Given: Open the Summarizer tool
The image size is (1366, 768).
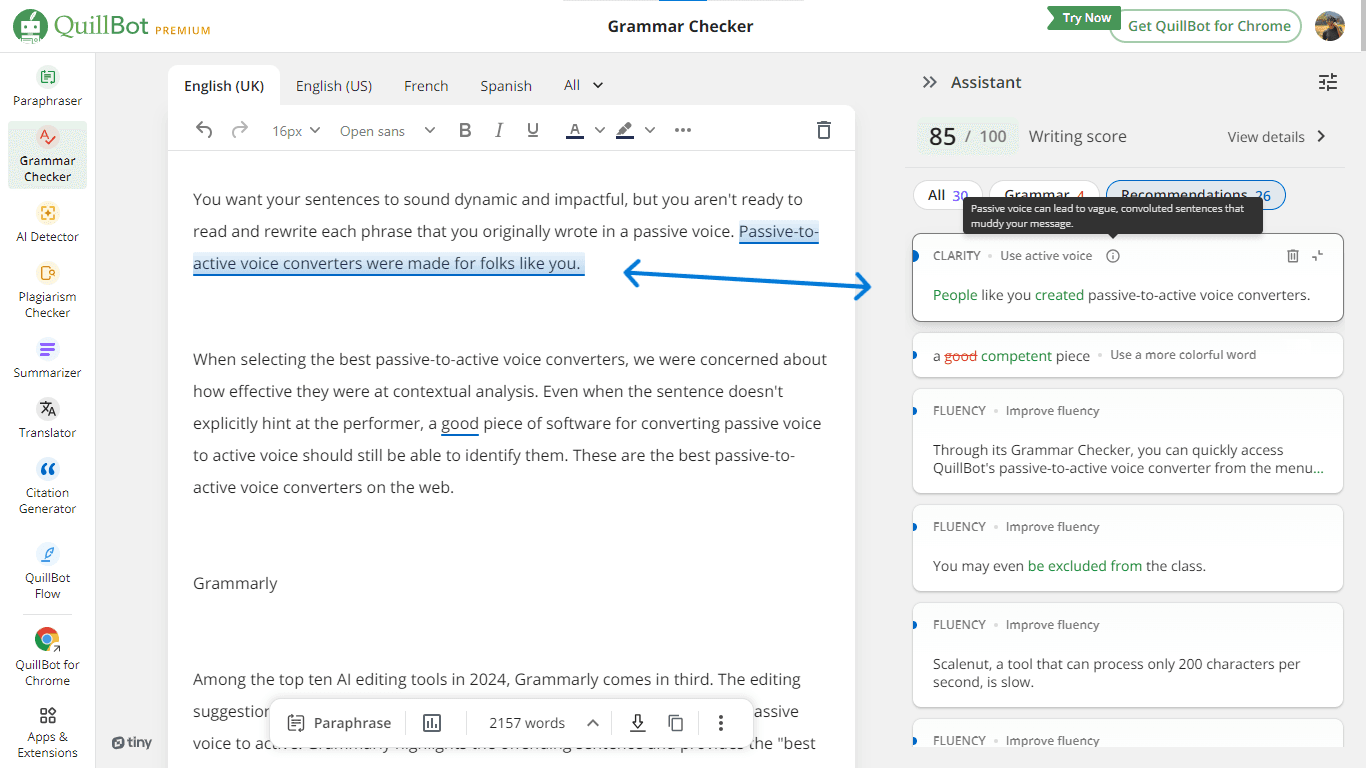Looking at the screenshot, I should [x=47, y=358].
